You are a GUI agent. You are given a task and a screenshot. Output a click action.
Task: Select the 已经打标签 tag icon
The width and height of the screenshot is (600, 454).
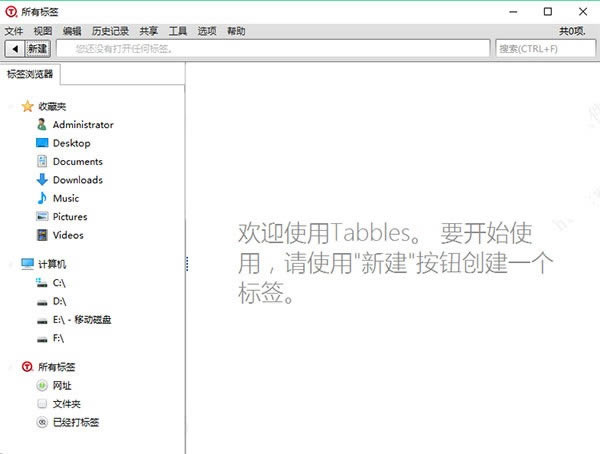42,422
